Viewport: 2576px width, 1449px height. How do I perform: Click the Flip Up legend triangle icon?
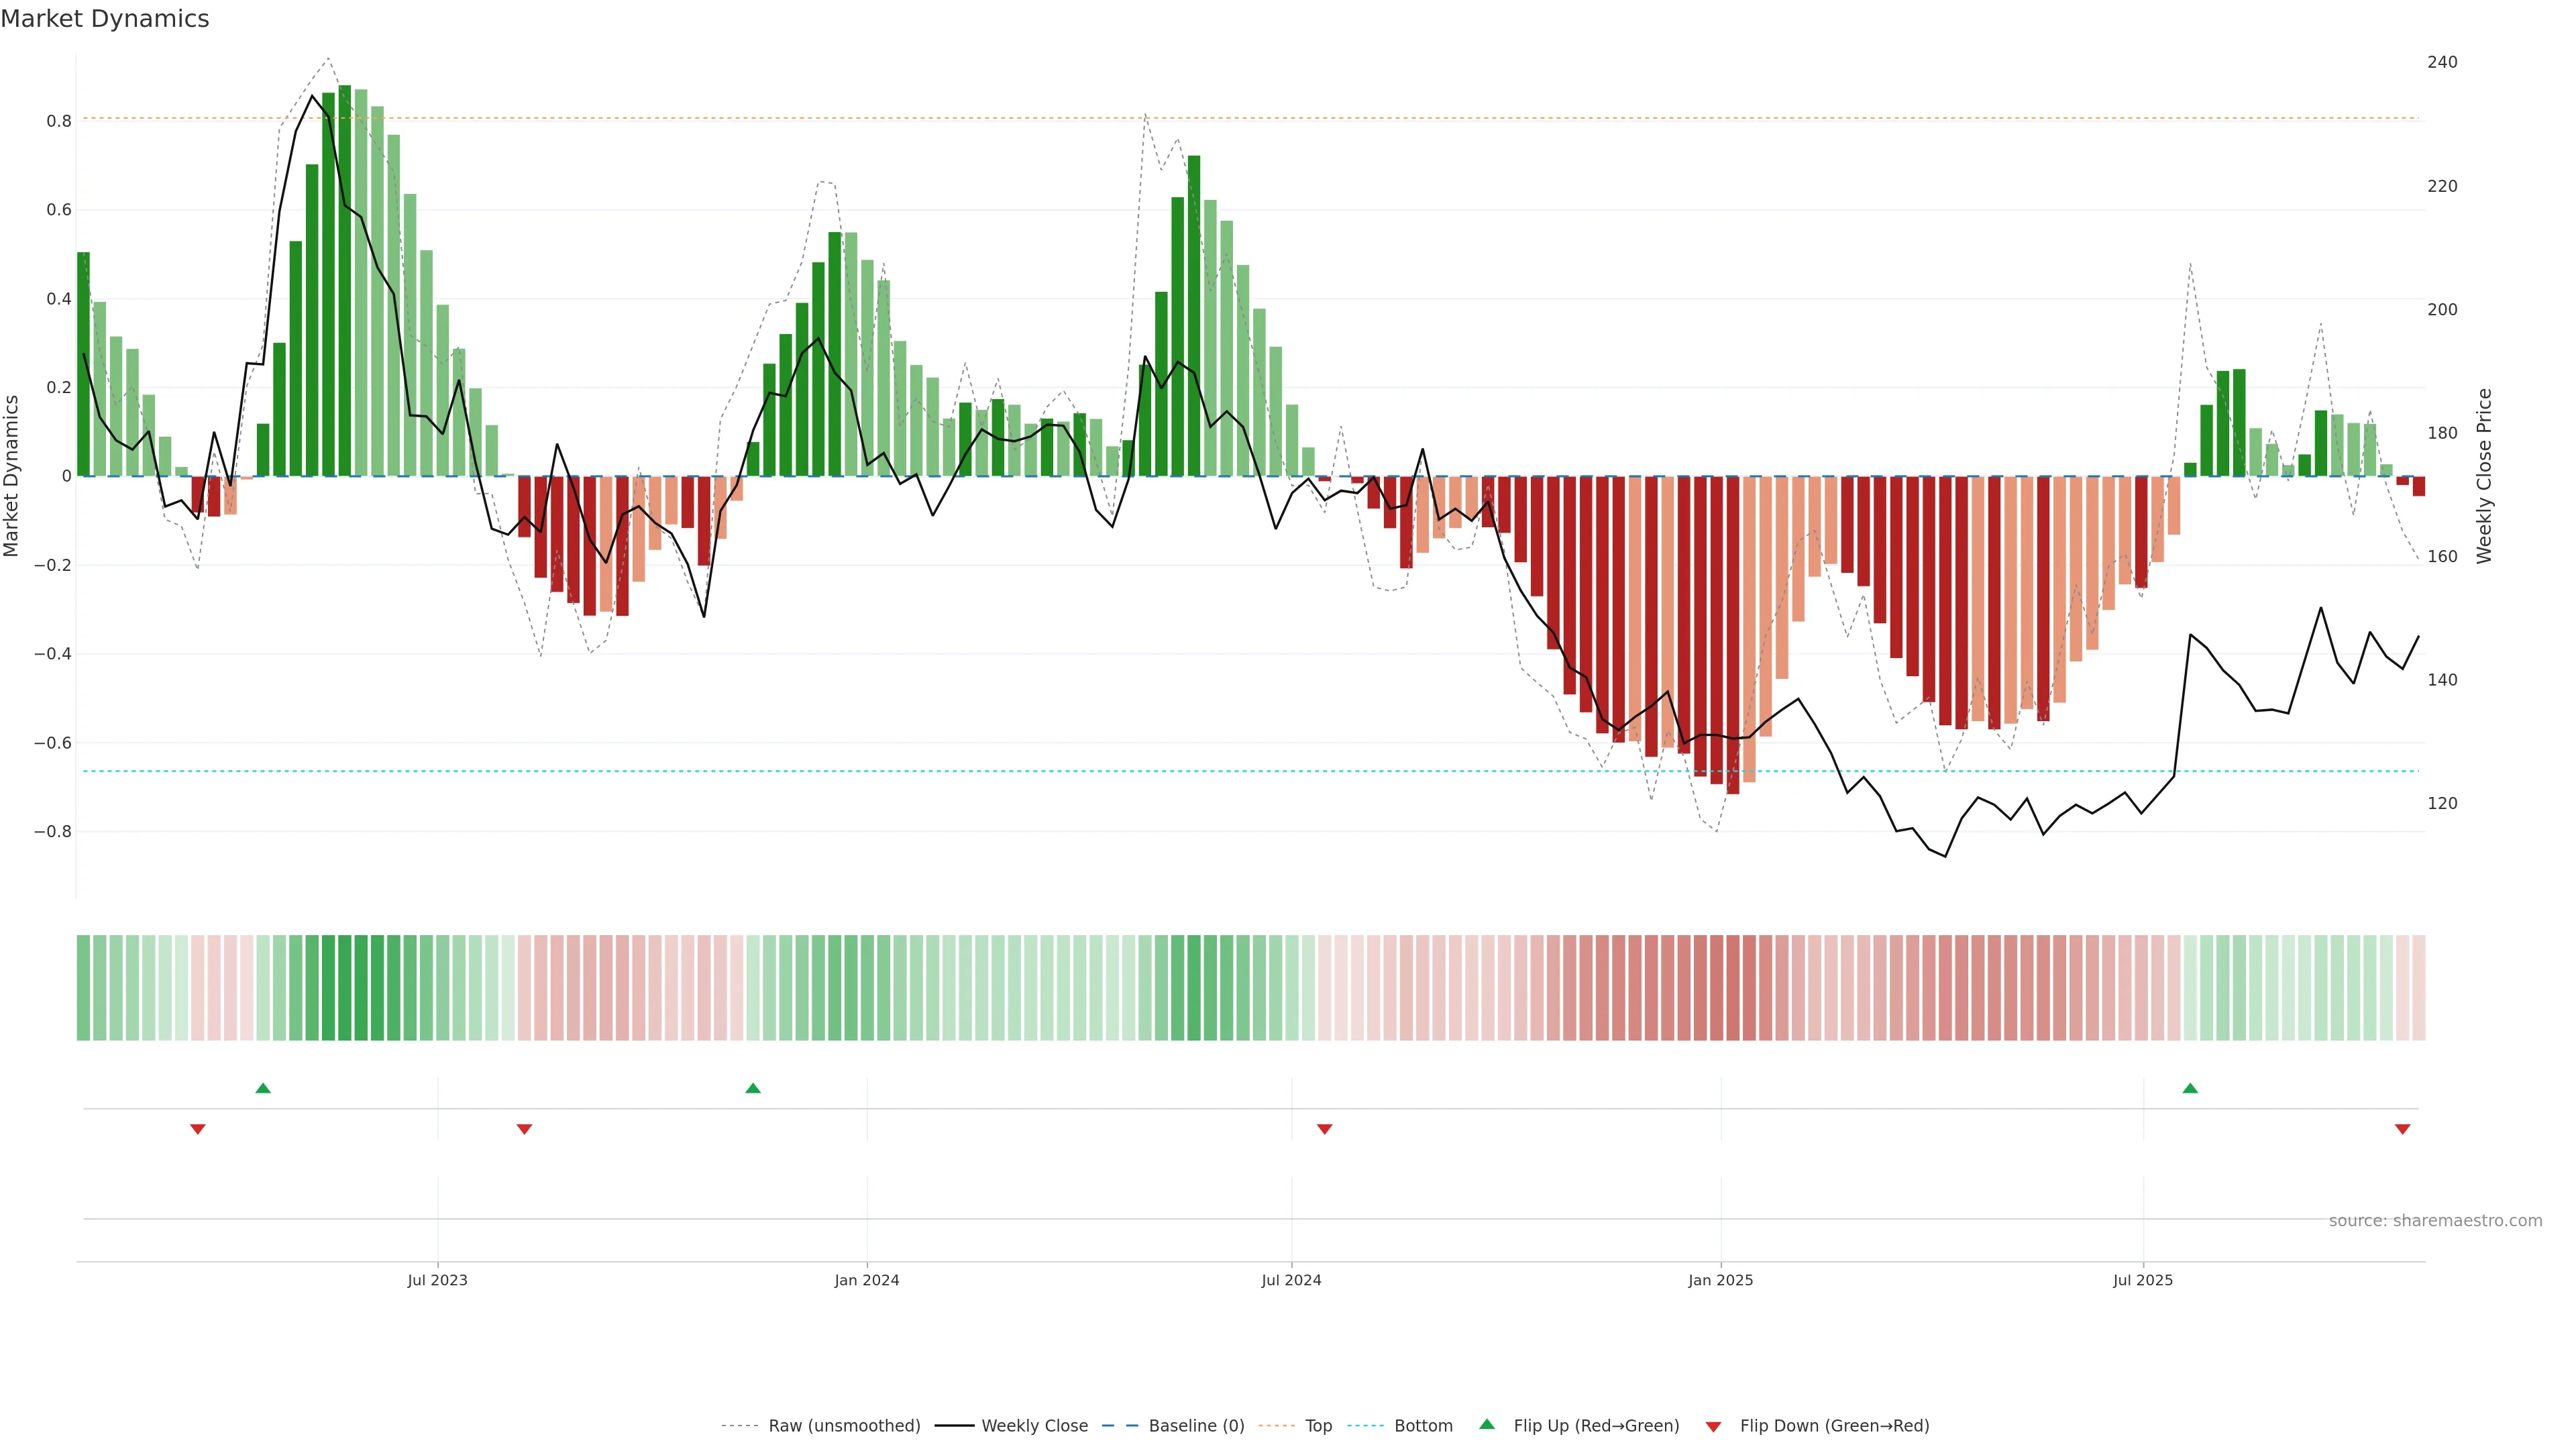(1487, 1424)
